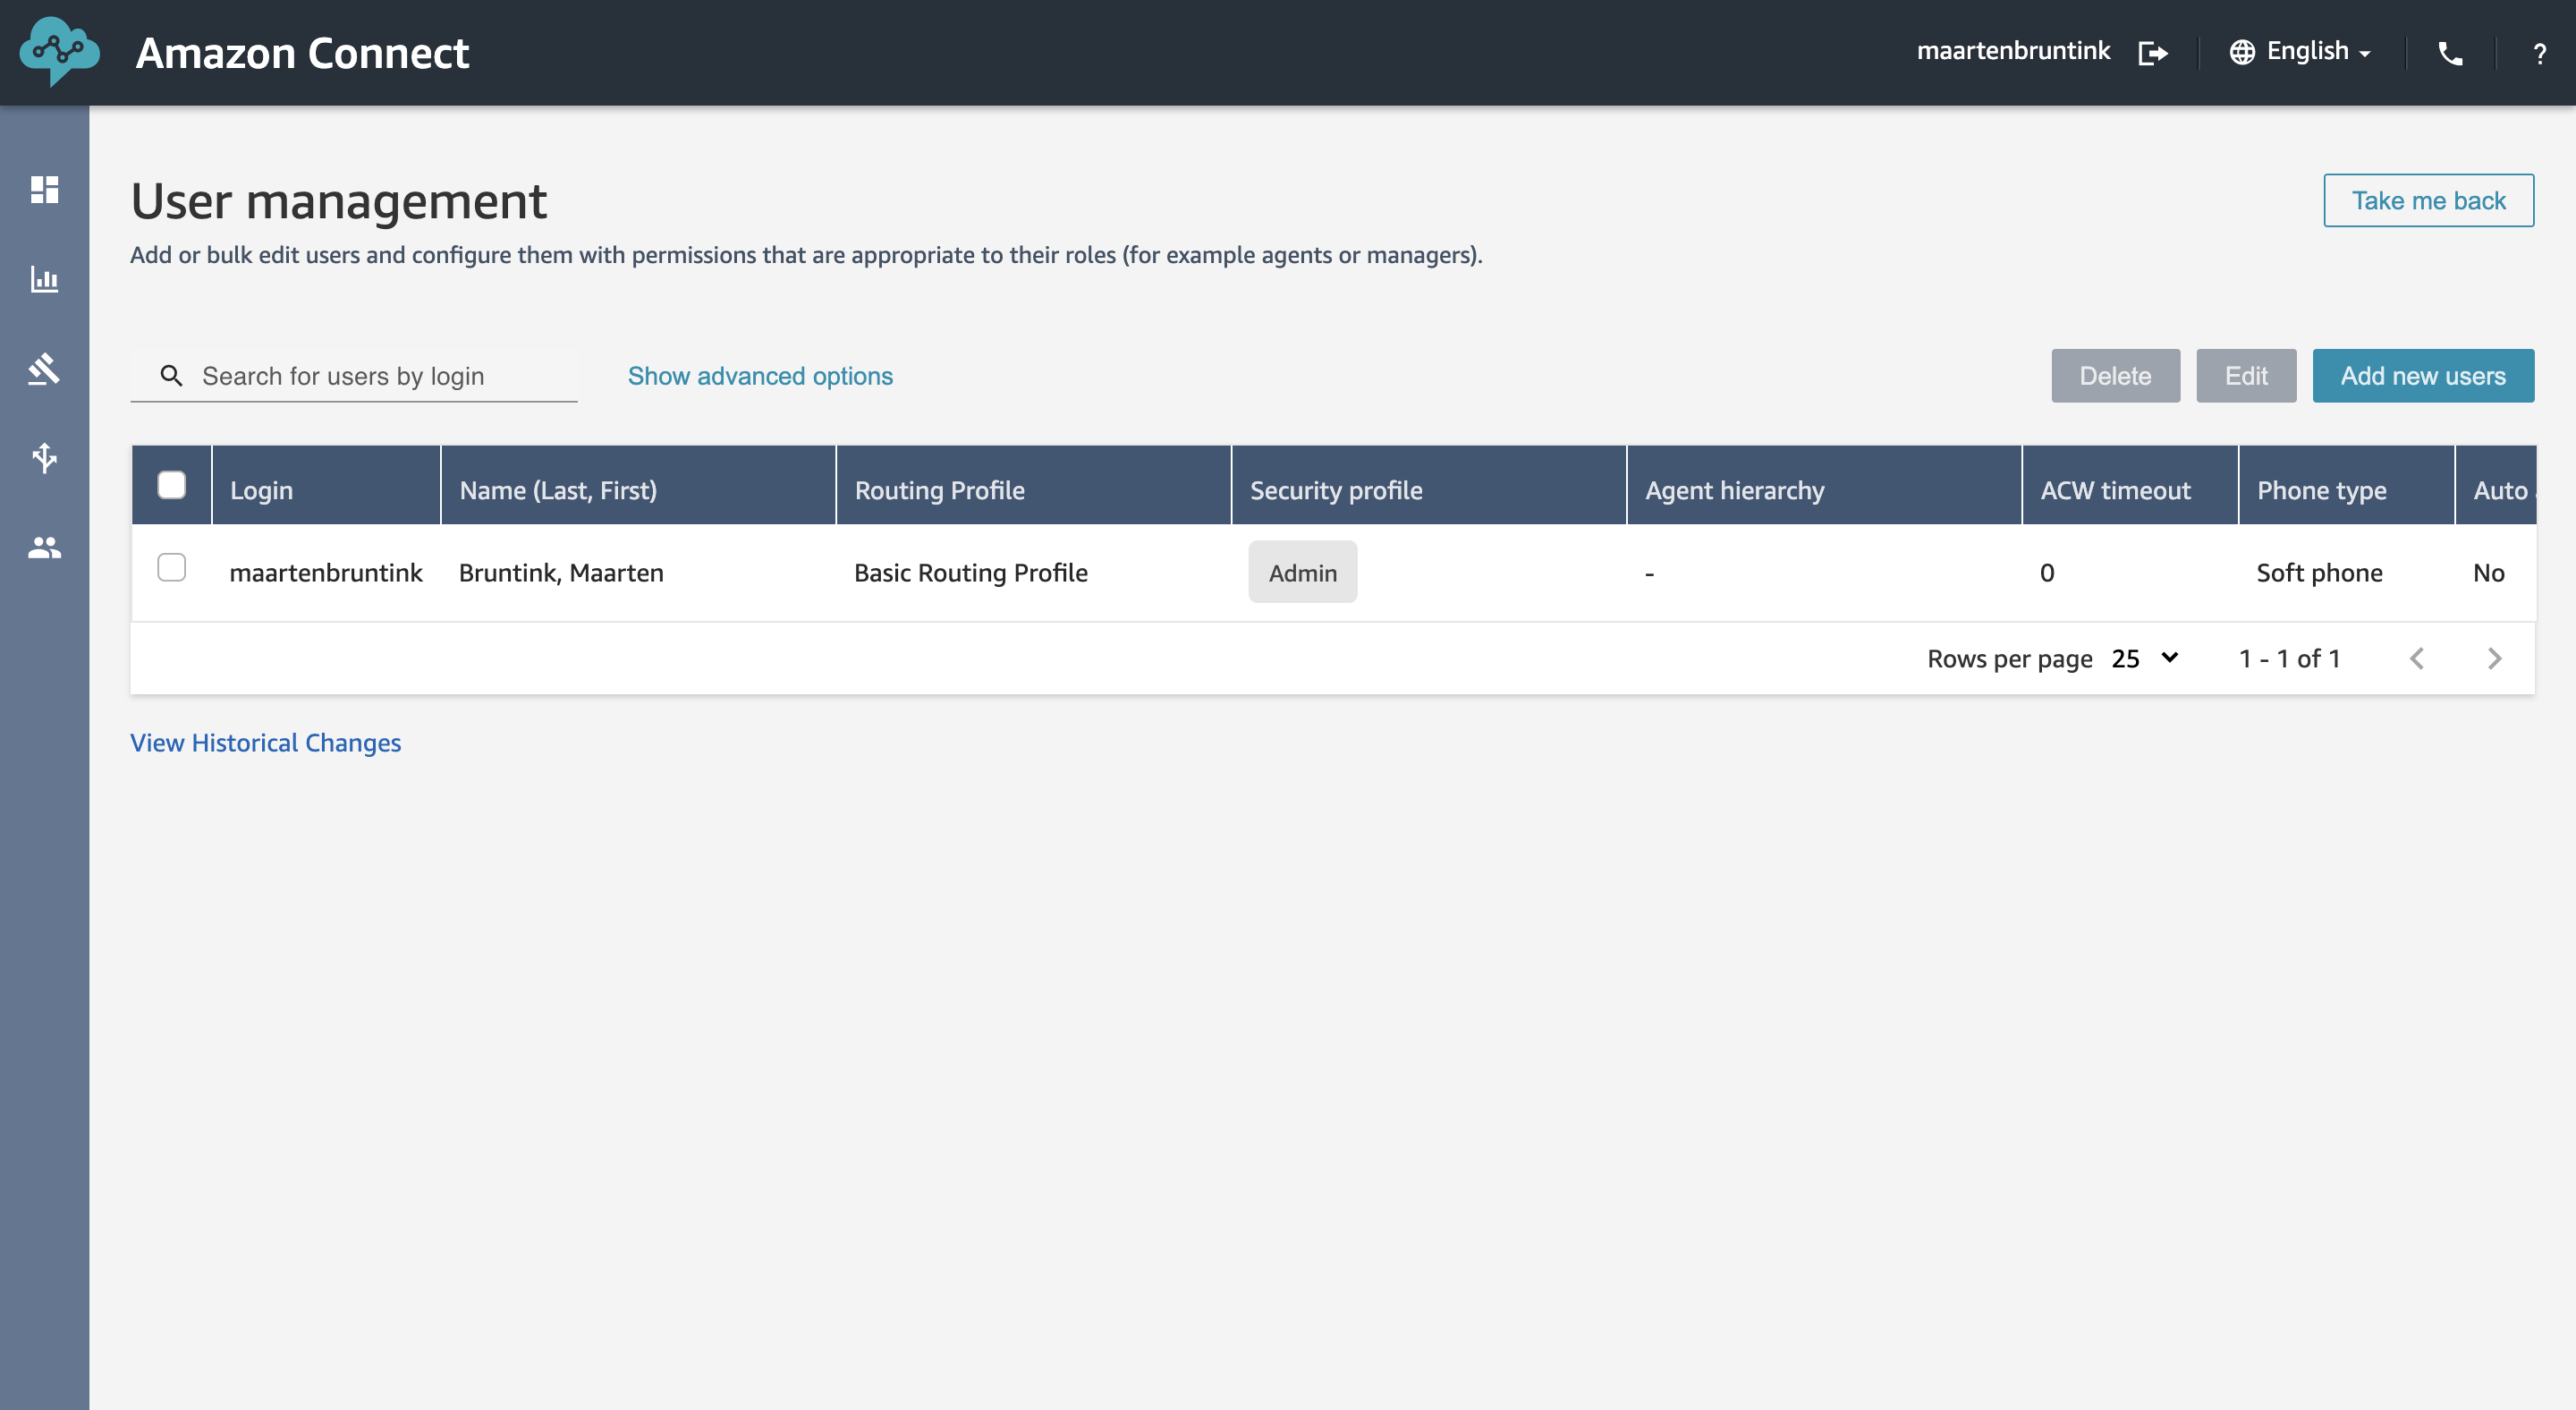Open the Routing sidebar icon
This screenshot has width=2576, height=1410.
44,458
